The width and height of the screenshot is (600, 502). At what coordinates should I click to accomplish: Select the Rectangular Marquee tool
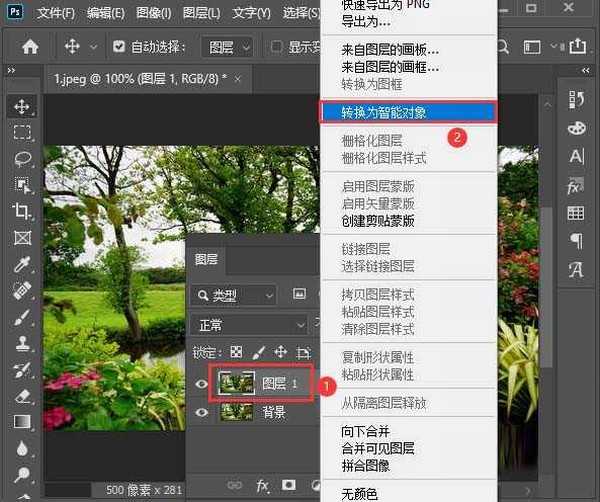click(22, 132)
